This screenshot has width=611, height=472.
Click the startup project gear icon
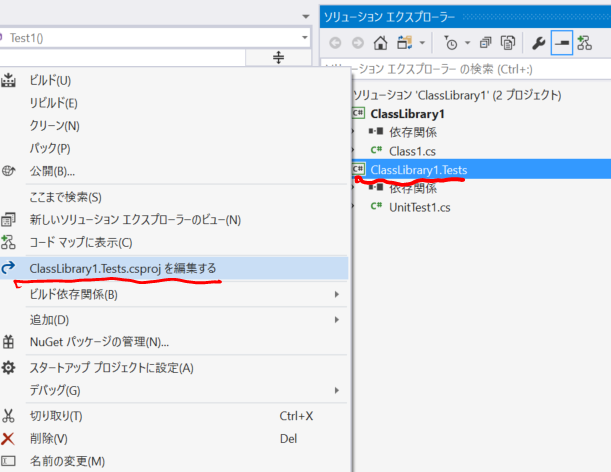pos(8,368)
